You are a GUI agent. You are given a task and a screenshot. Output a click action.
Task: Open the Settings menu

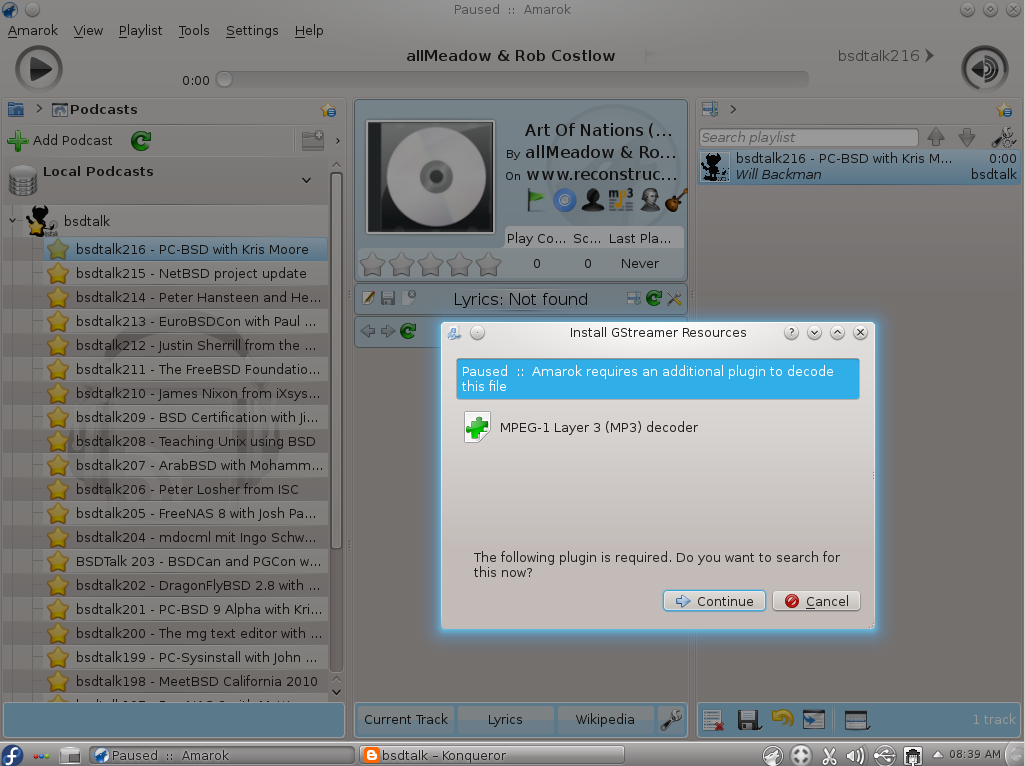(x=252, y=31)
